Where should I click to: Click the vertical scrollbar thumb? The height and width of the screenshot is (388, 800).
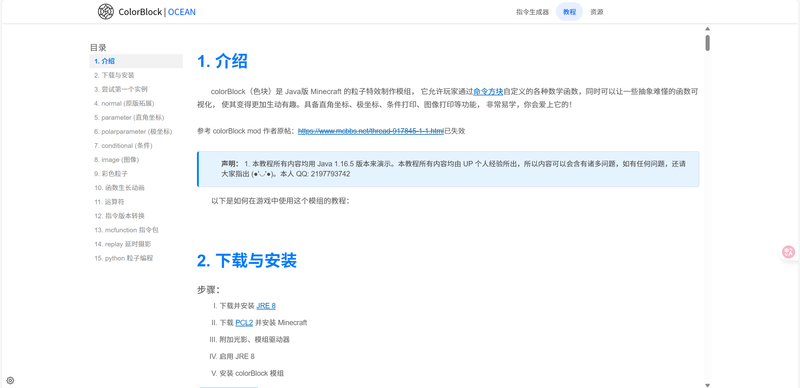[708, 42]
